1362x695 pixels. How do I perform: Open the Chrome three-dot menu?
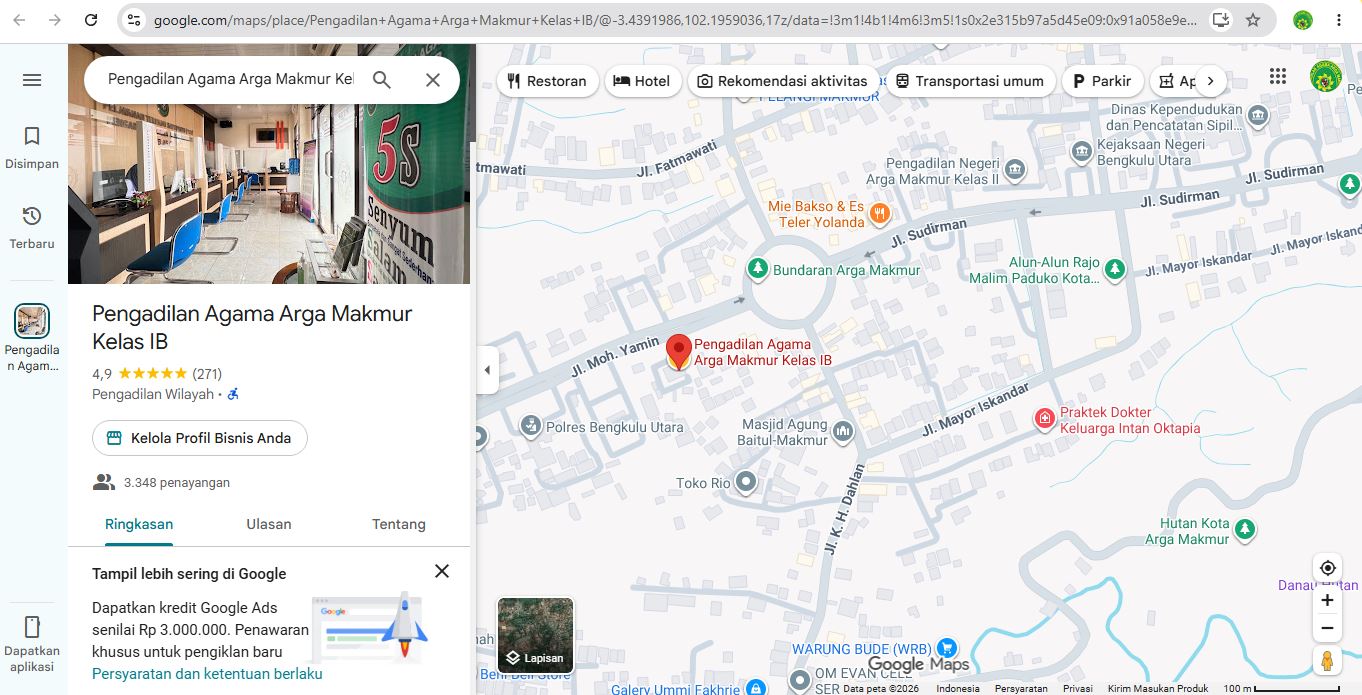tap(1339, 20)
